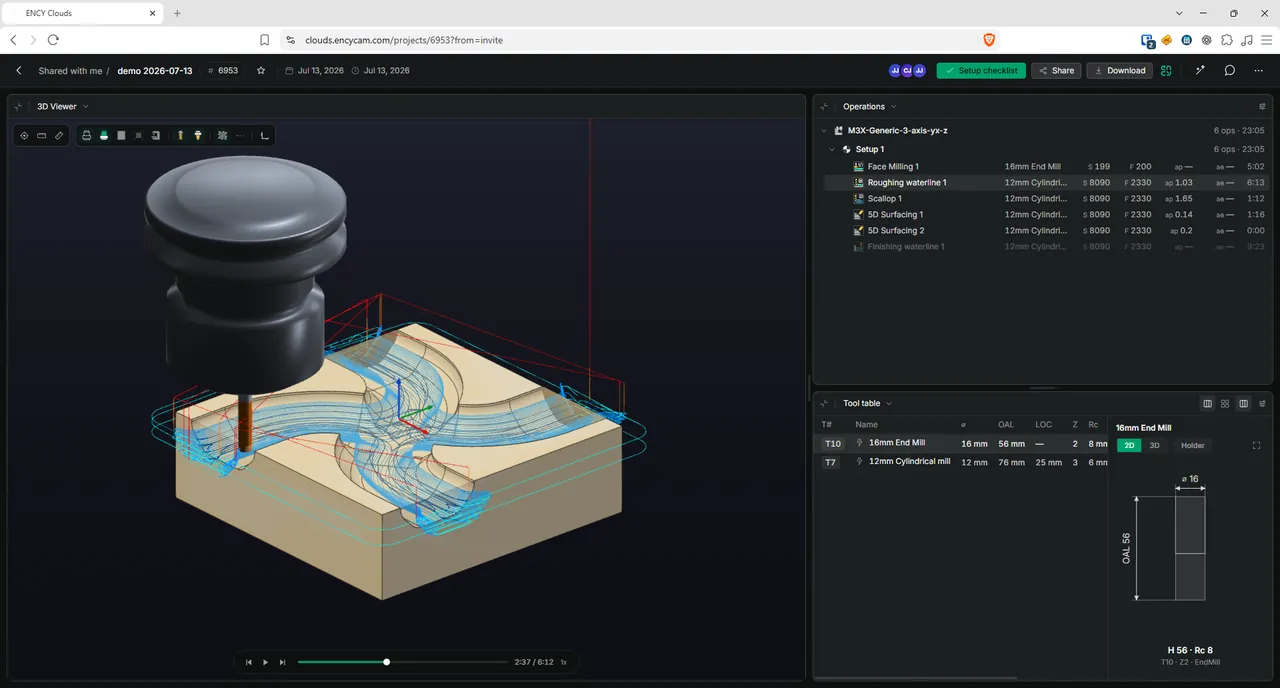The image size is (1280, 688).
Task: Toggle machine visibility icon in viewer toolbar
Action: click(x=86, y=135)
